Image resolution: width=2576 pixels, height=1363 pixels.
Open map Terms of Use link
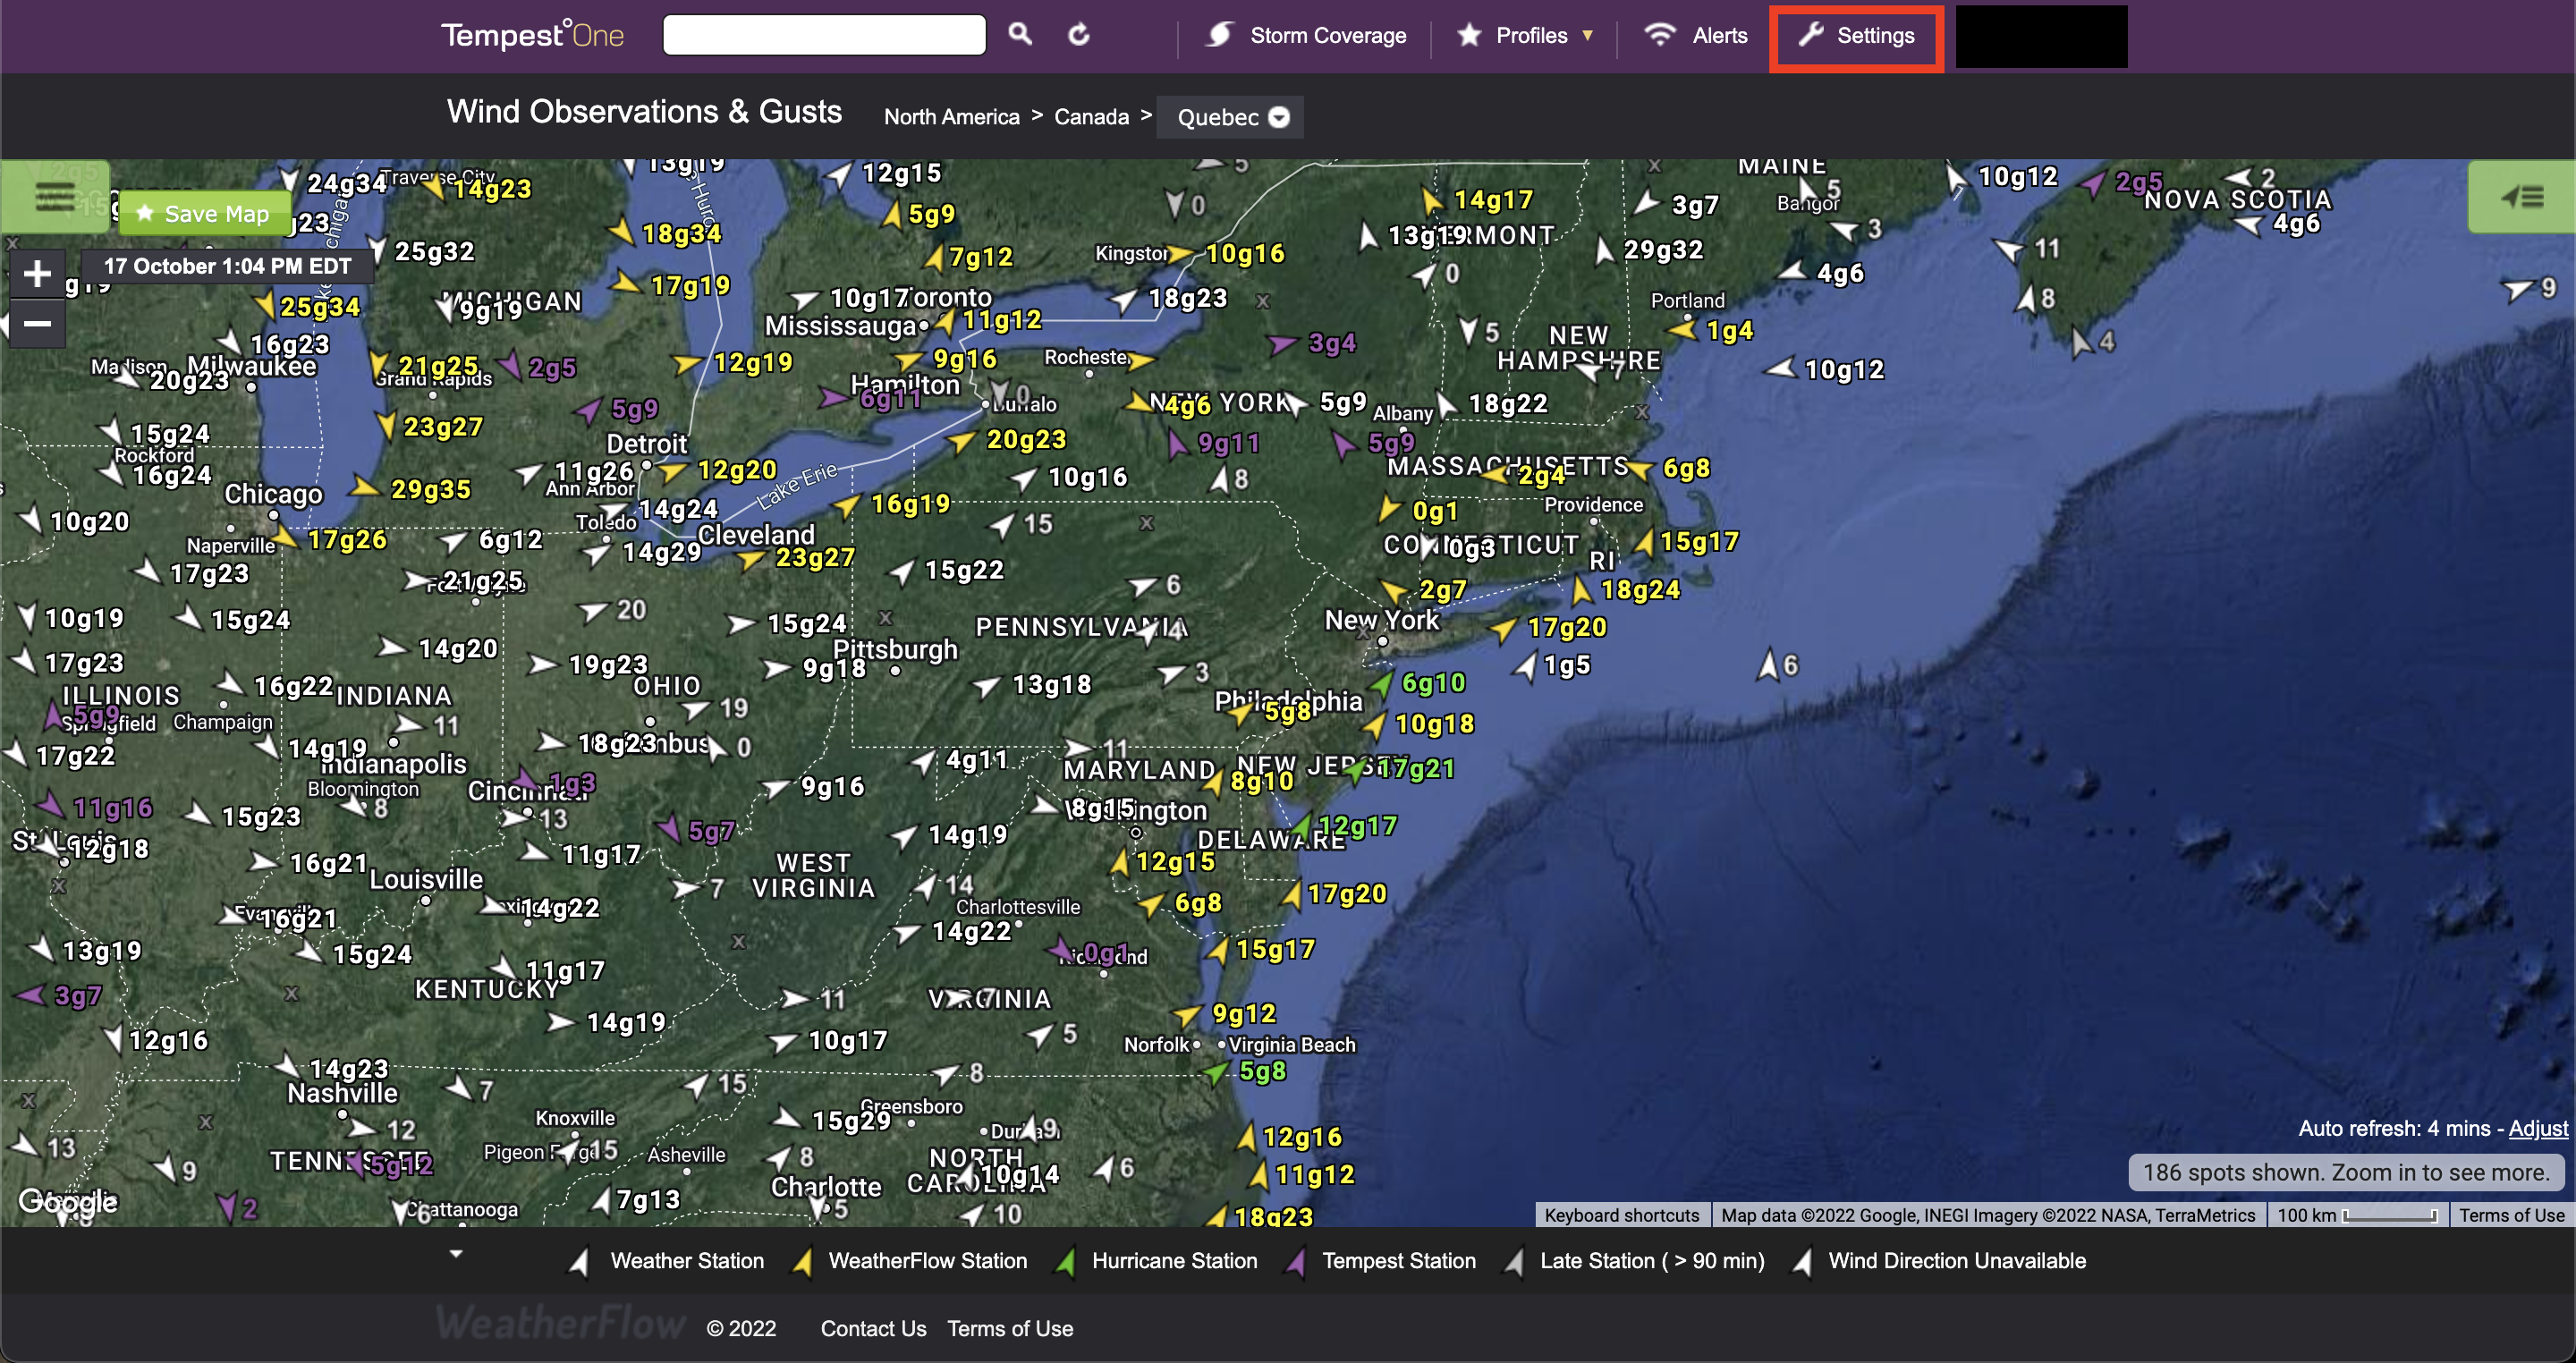click(2511, 1215)
